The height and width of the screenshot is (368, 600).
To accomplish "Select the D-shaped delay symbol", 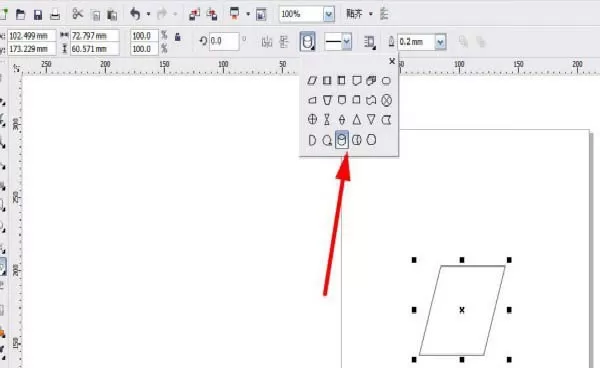I will point(312,140).
